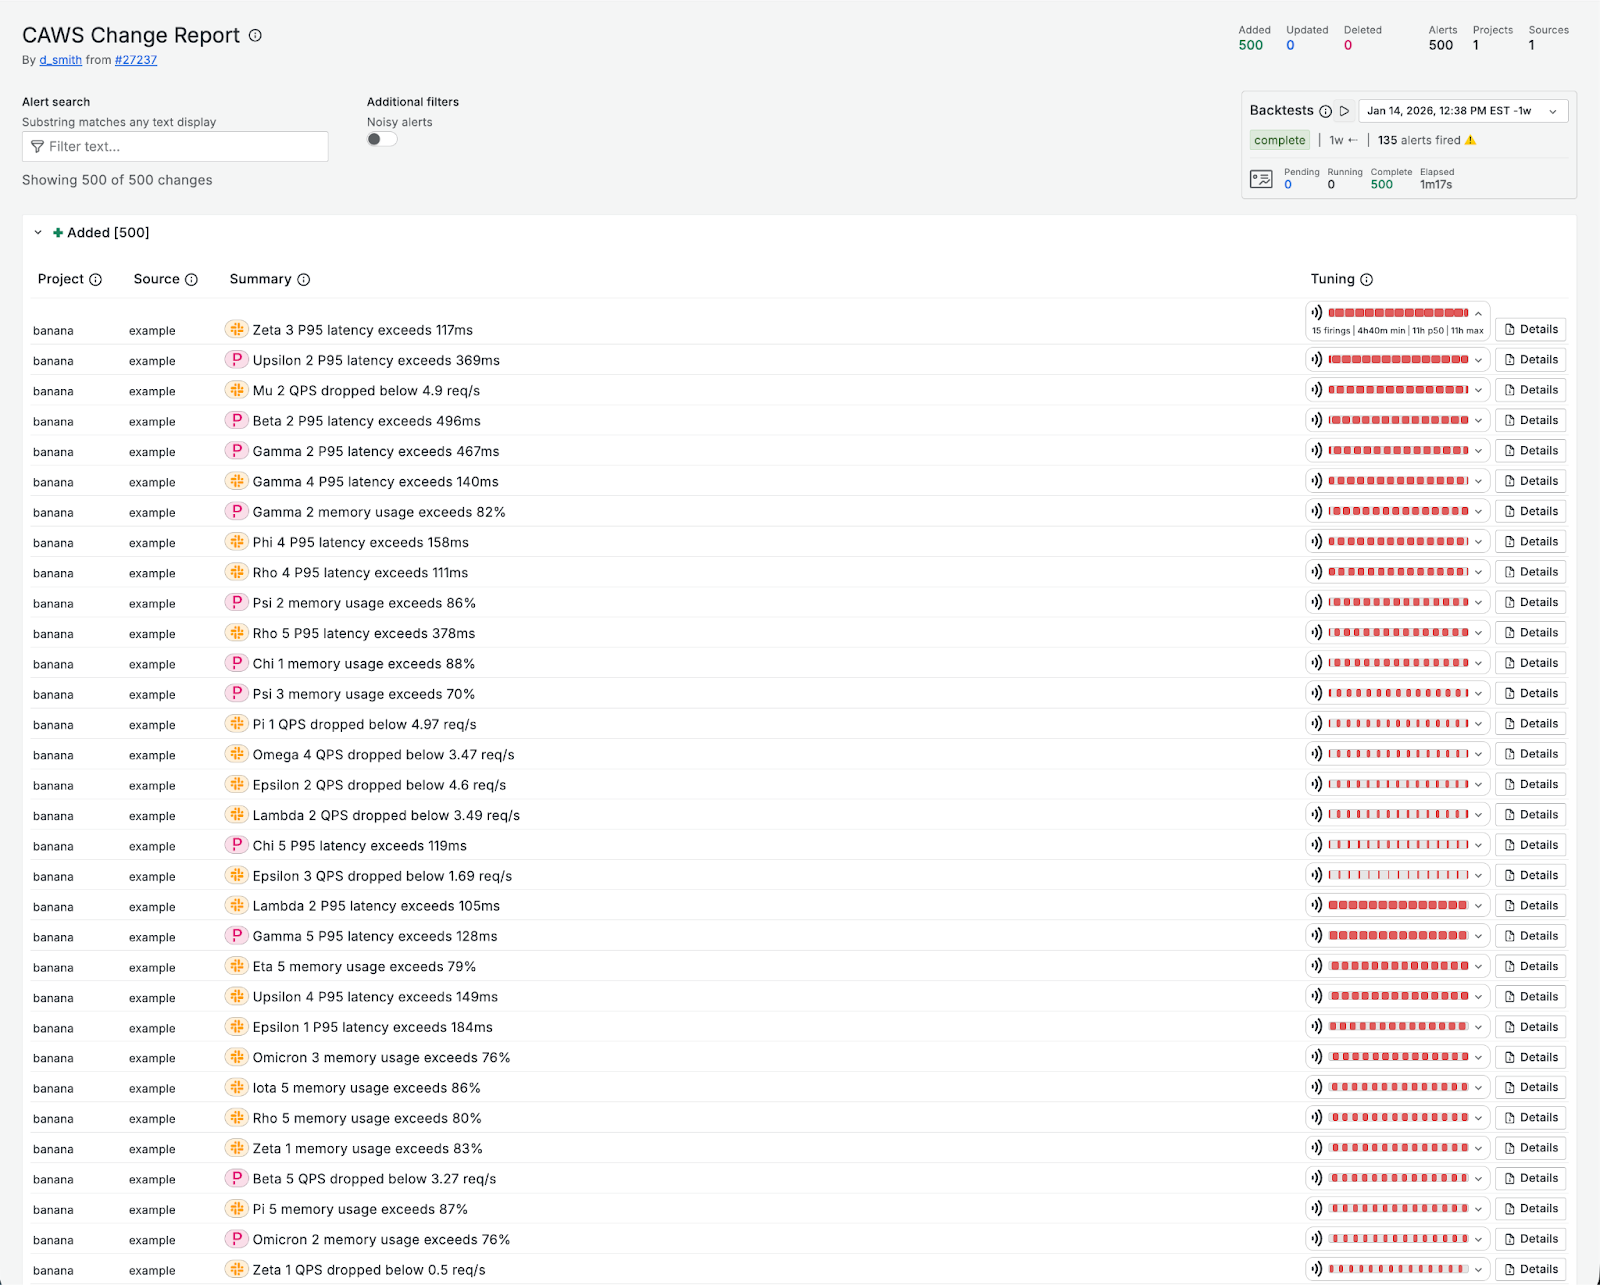Open Details for Beta 2 P95 latency

coord(1530,420)
